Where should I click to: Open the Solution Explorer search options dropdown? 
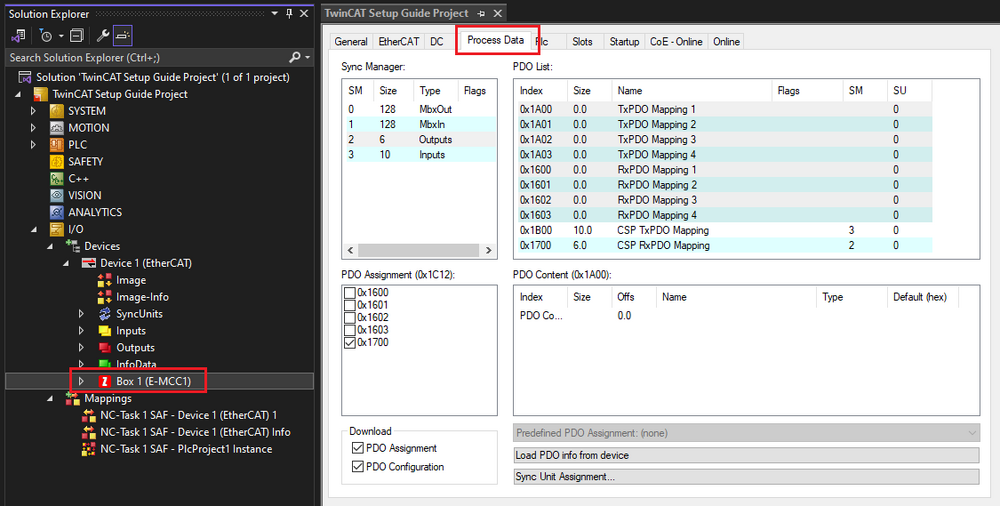(307, 57)
